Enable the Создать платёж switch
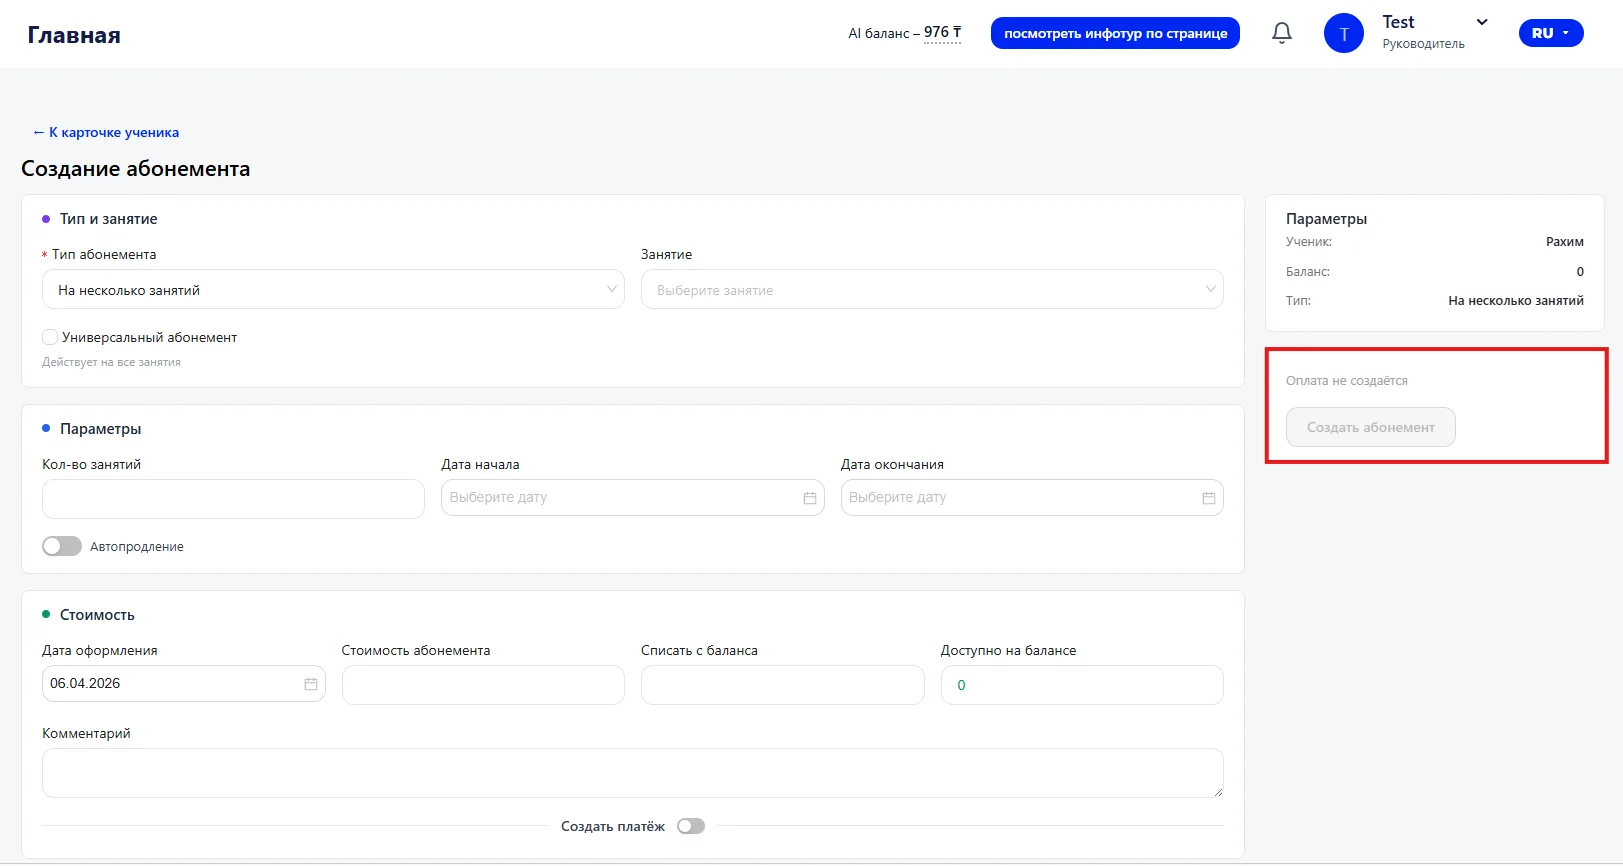Image resolution: width=1623 pixels, height=866 pixels. tap(691, 826)
